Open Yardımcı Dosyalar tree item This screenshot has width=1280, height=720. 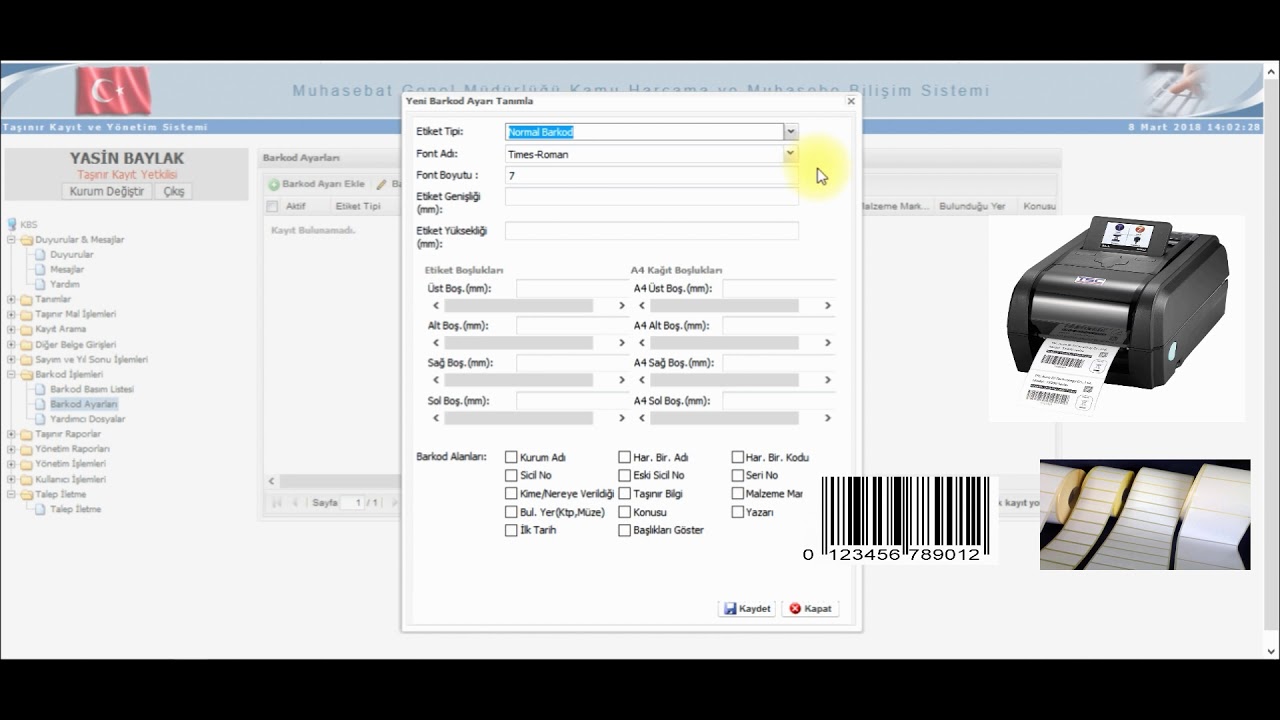click(x=87, y=419)
